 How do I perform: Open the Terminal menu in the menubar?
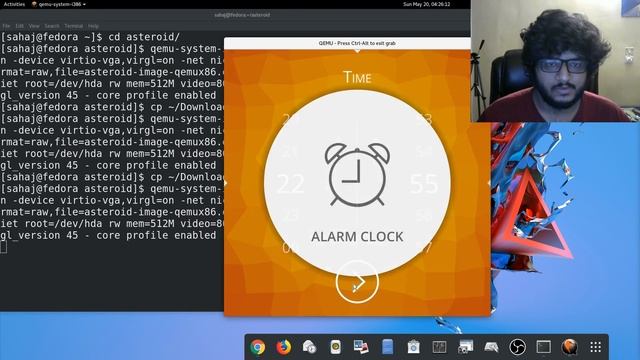pyautogui.click(x=73, y=26)
